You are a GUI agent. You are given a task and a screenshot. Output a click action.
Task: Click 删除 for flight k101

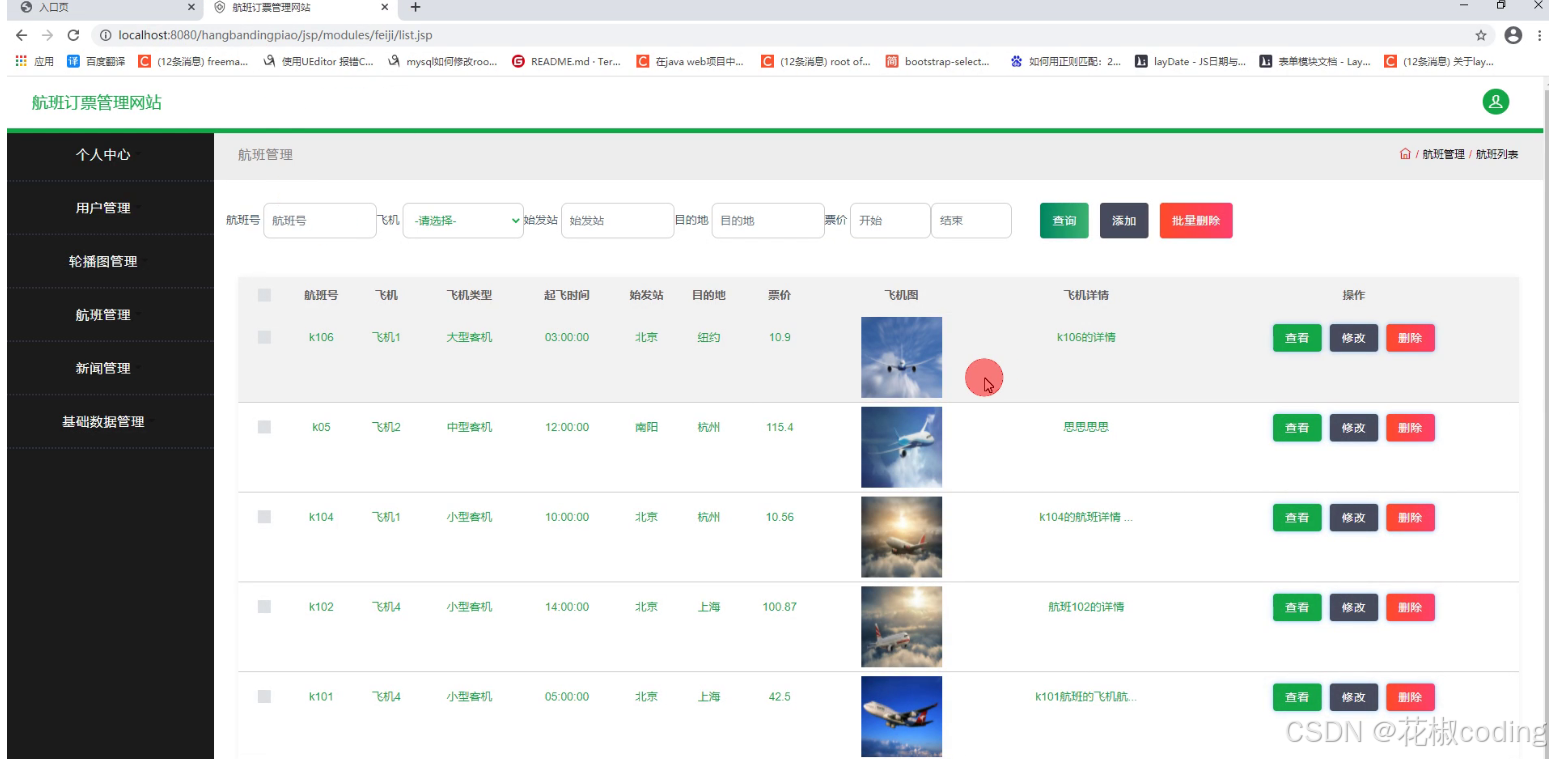point(1410,697)
